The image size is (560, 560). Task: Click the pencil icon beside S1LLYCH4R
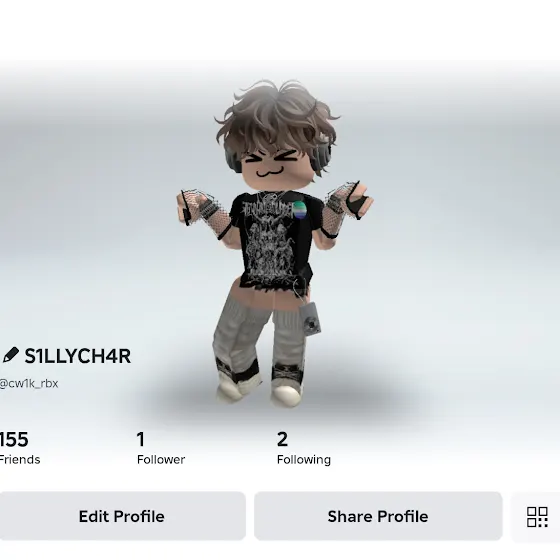pyautogui.click(x=11, y=355)
